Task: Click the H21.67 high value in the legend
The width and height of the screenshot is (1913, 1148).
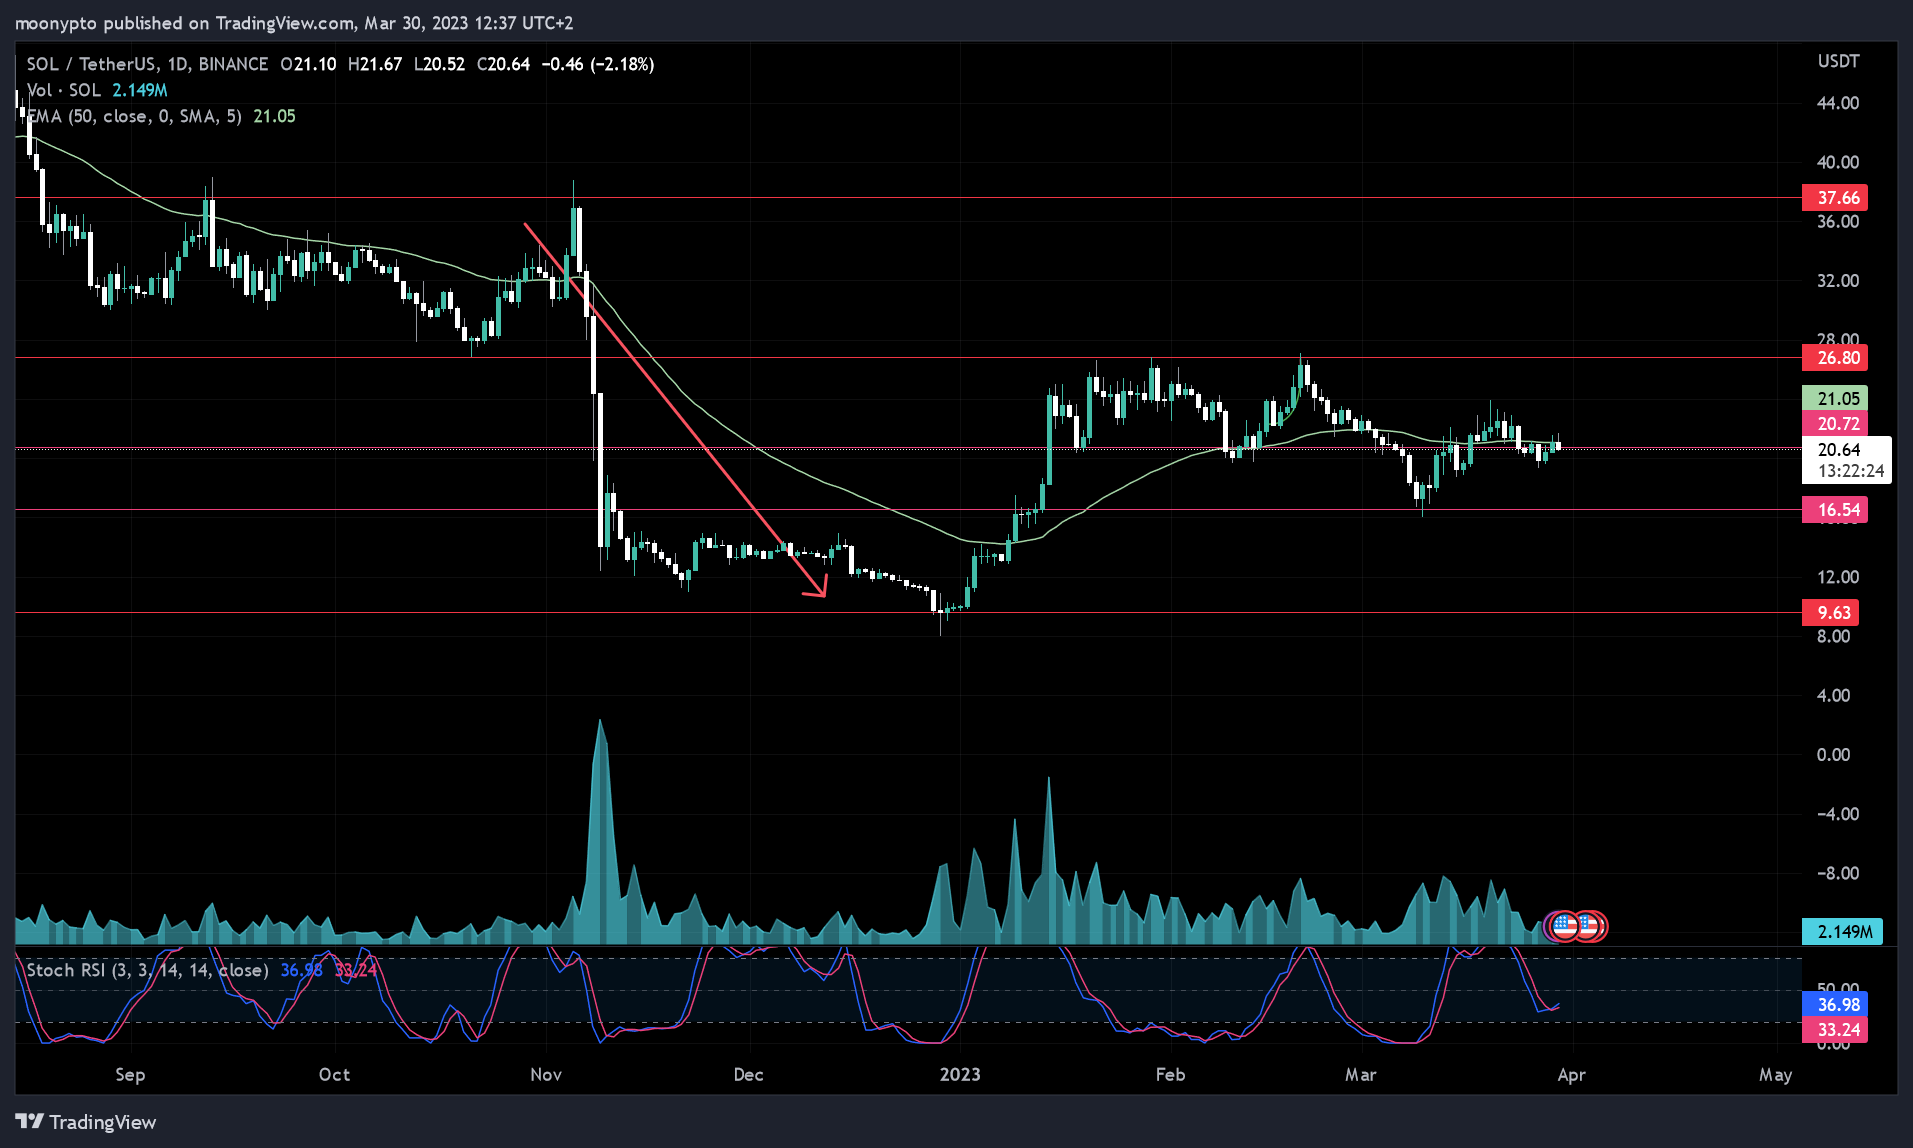Action: 374,64
